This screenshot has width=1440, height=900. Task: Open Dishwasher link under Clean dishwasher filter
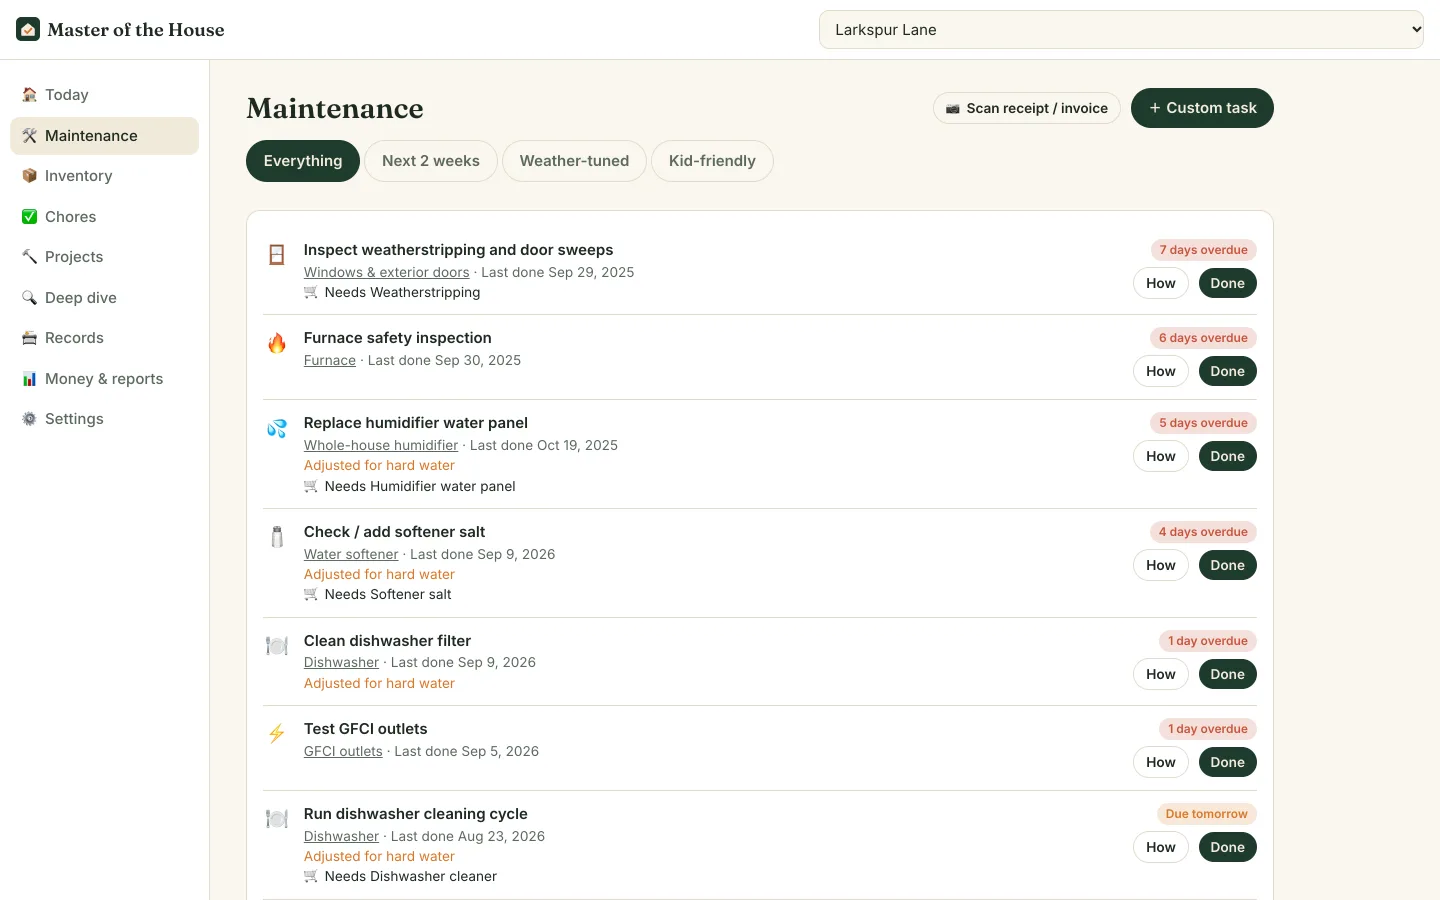[341, 663]
